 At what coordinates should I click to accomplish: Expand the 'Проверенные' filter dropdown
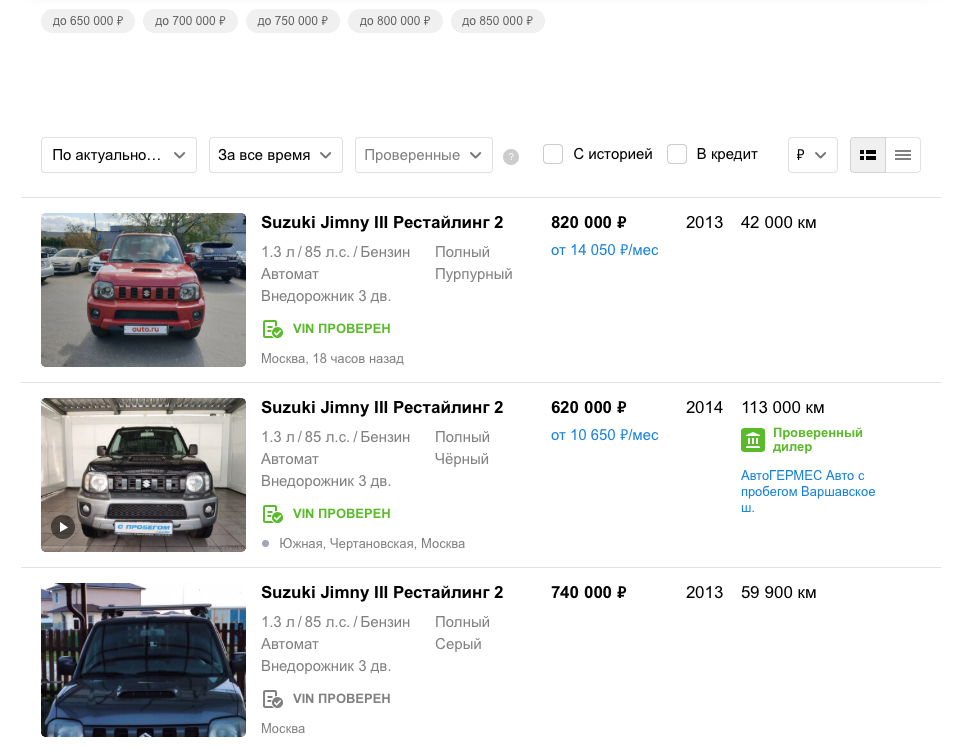tap(423, 155)
